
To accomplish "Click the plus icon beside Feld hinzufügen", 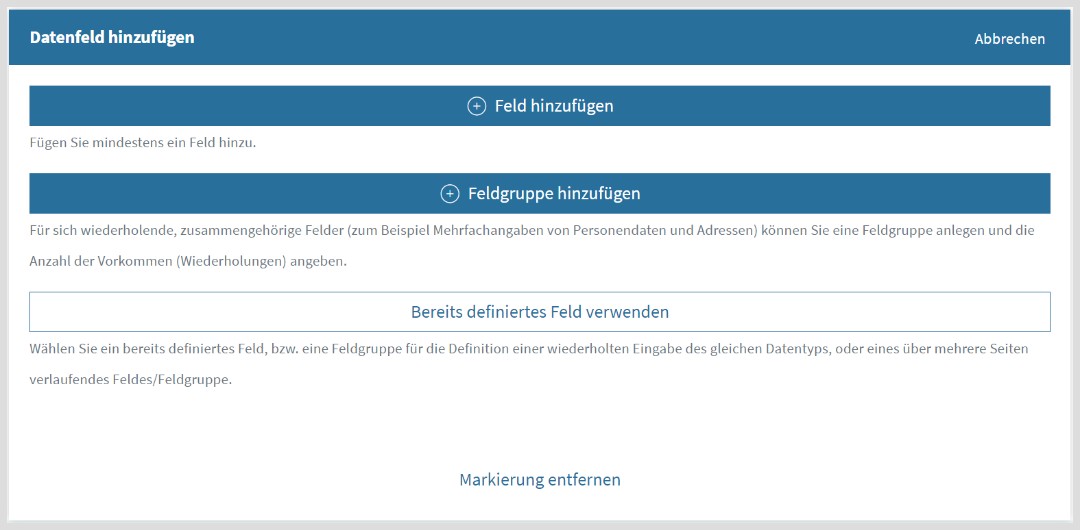I will 477,106.
